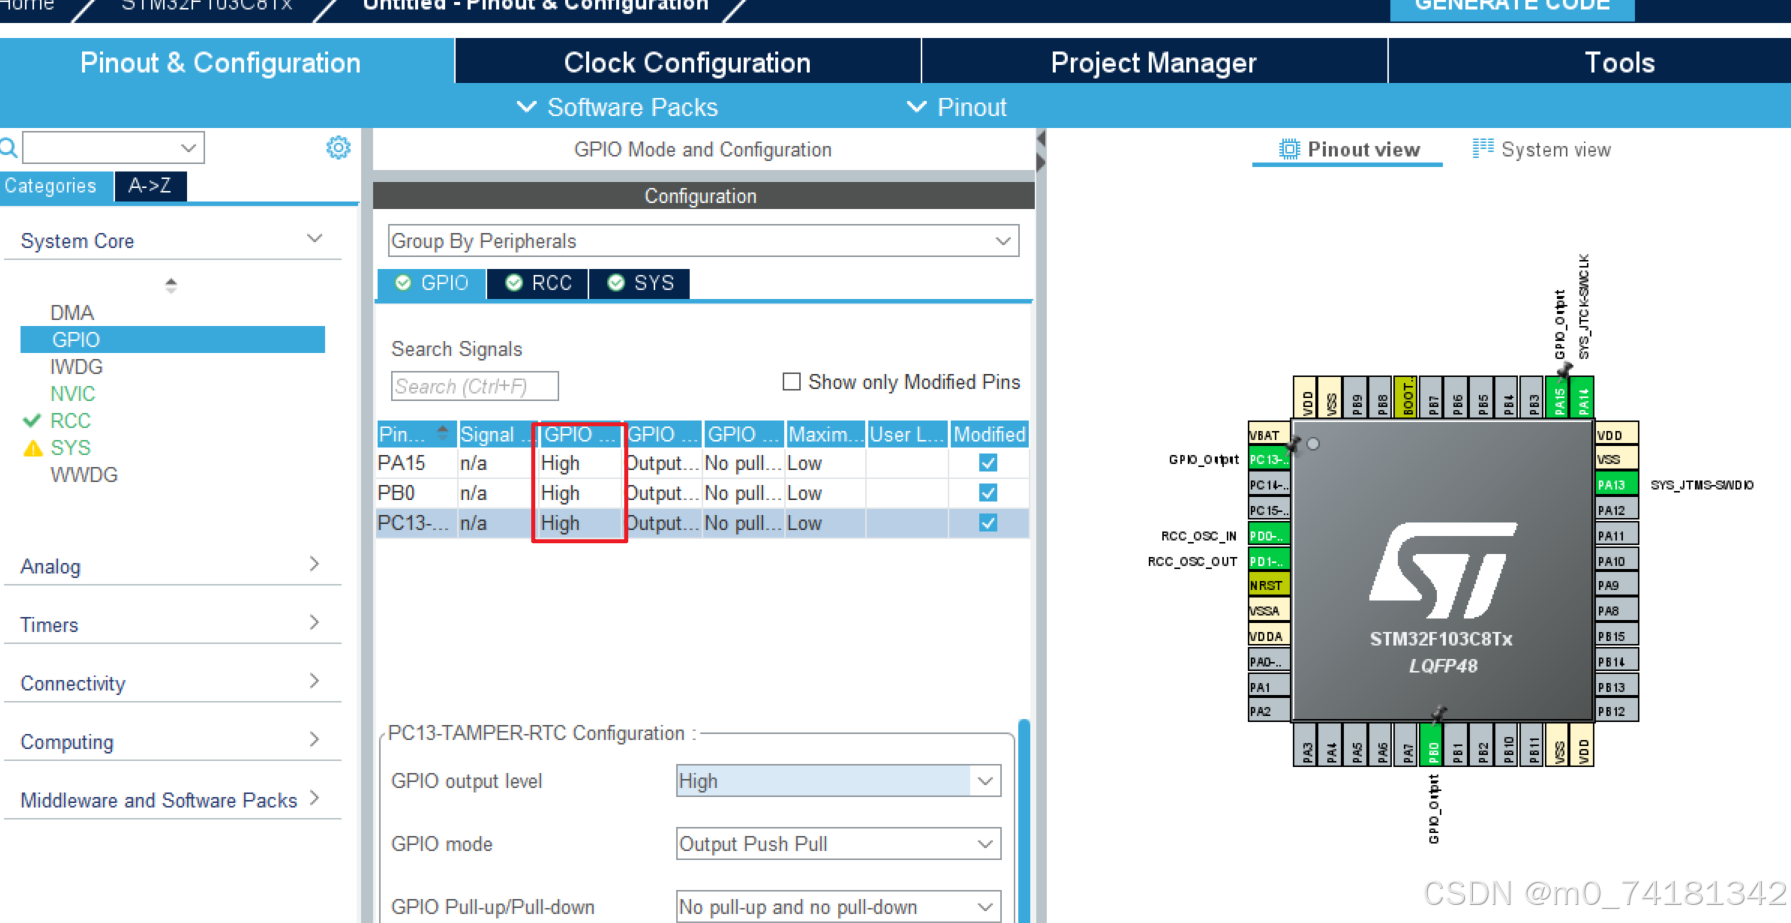Switch to the Clock Configuration tab
The width and height of the screenshot is (1791, 923).
pos(687,62)
